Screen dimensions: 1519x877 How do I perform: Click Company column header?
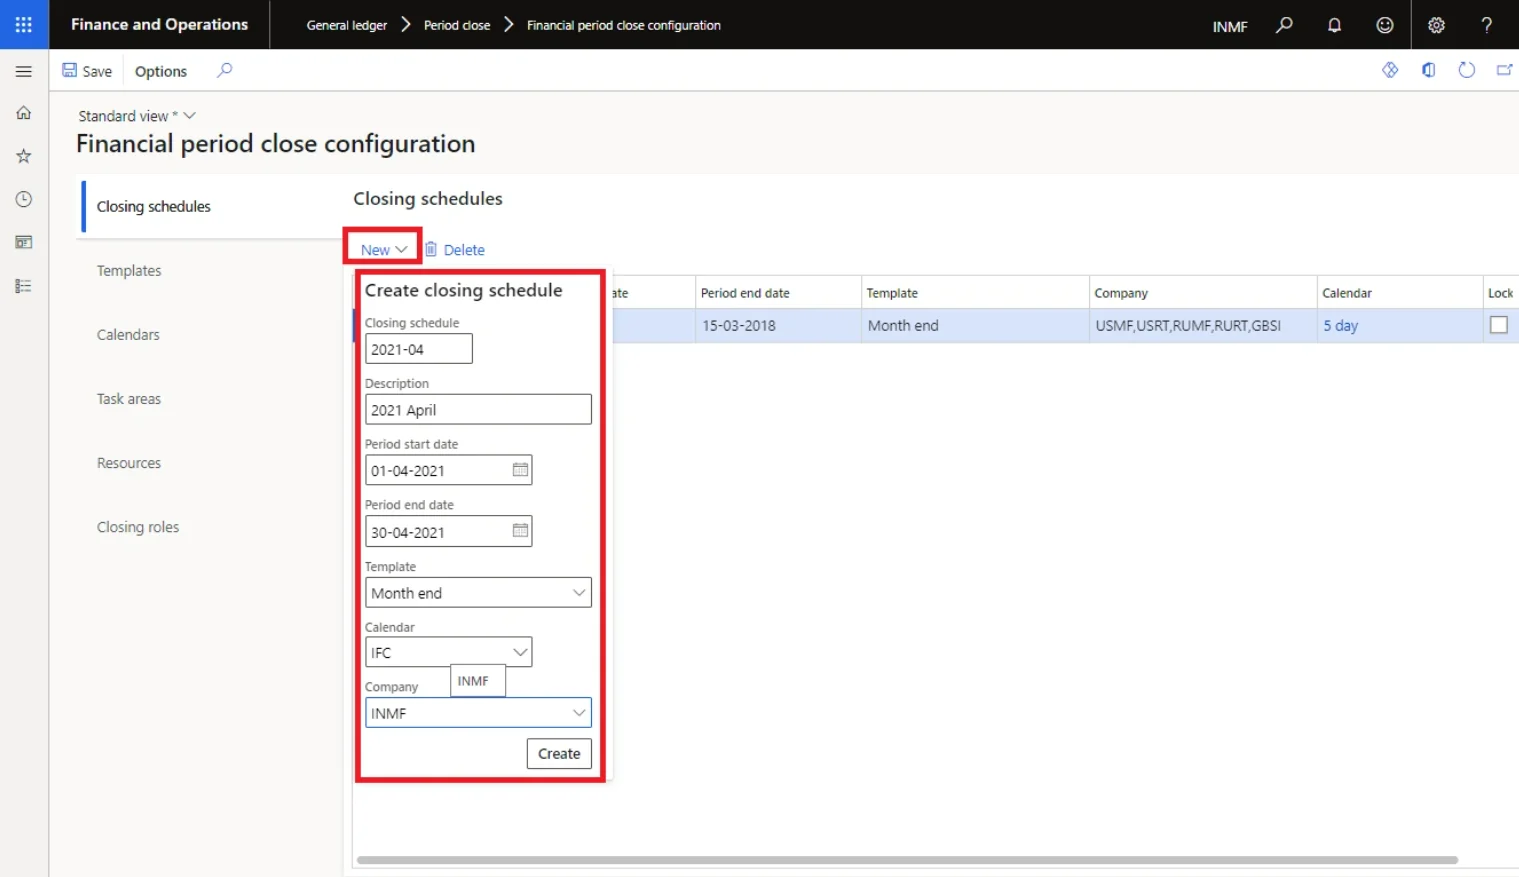(x=1202, y=292)
